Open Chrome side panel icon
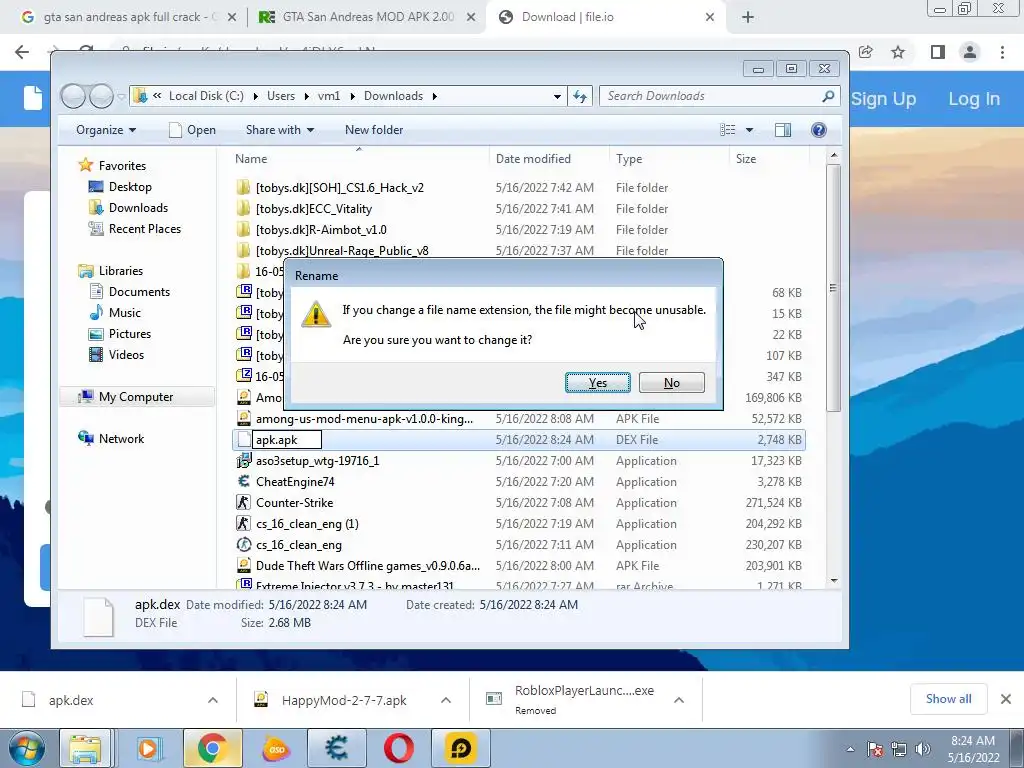Image resolution: width=1024 pixels, height=768 pixels. point(937,52)
